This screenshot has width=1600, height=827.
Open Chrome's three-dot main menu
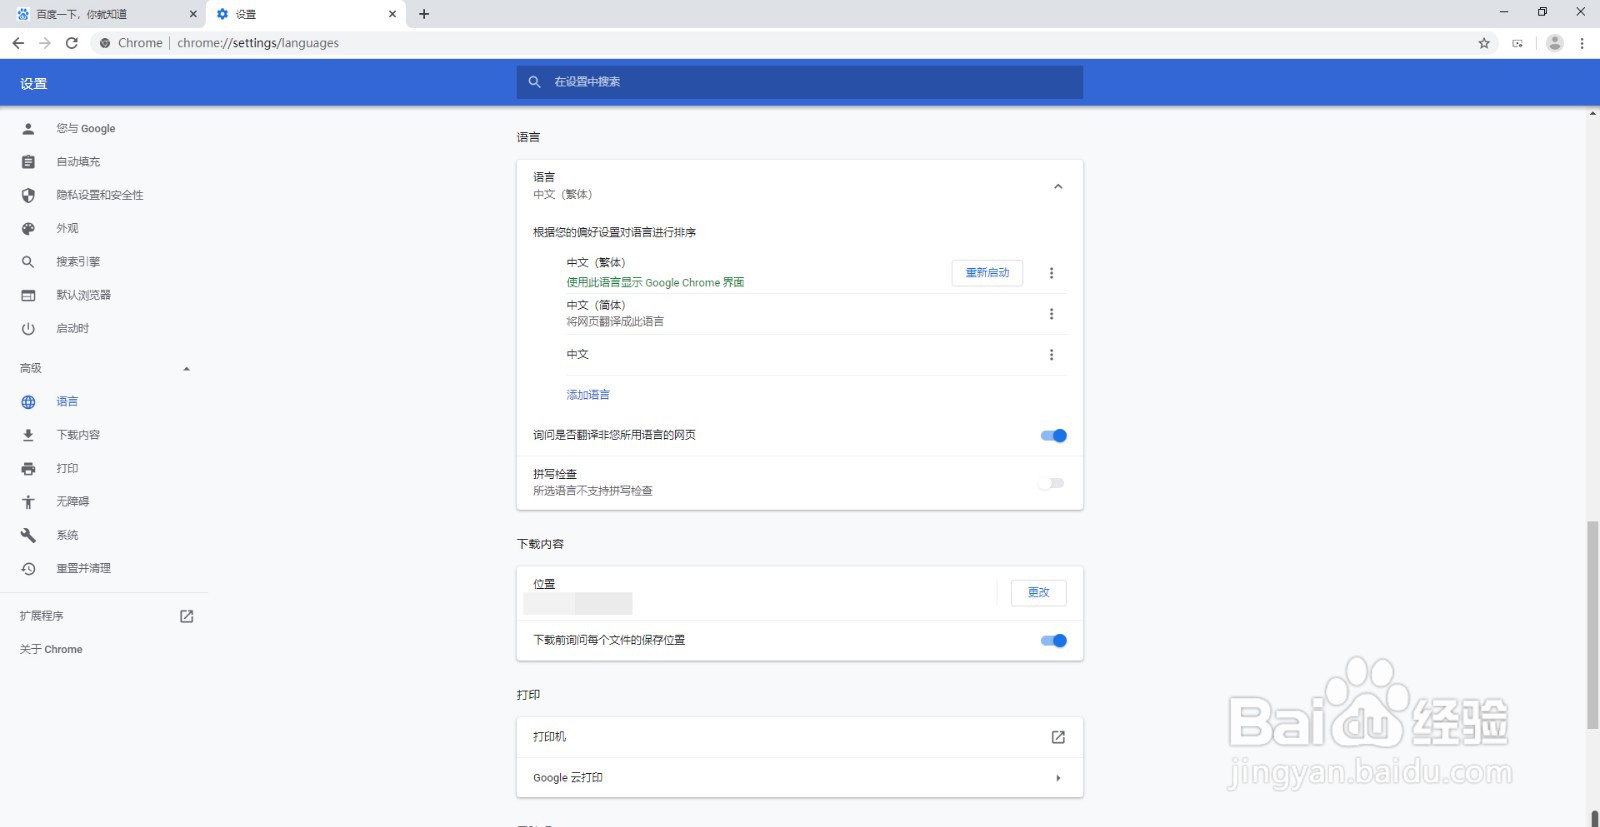coord(1582,43)
